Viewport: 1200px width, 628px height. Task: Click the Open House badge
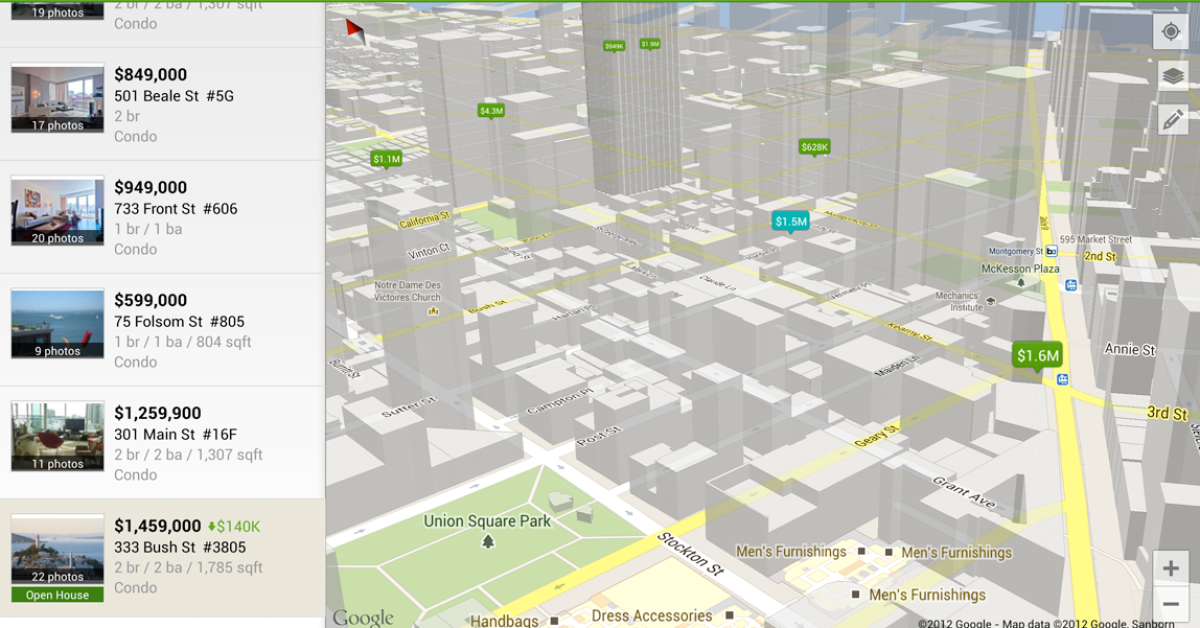57,595
